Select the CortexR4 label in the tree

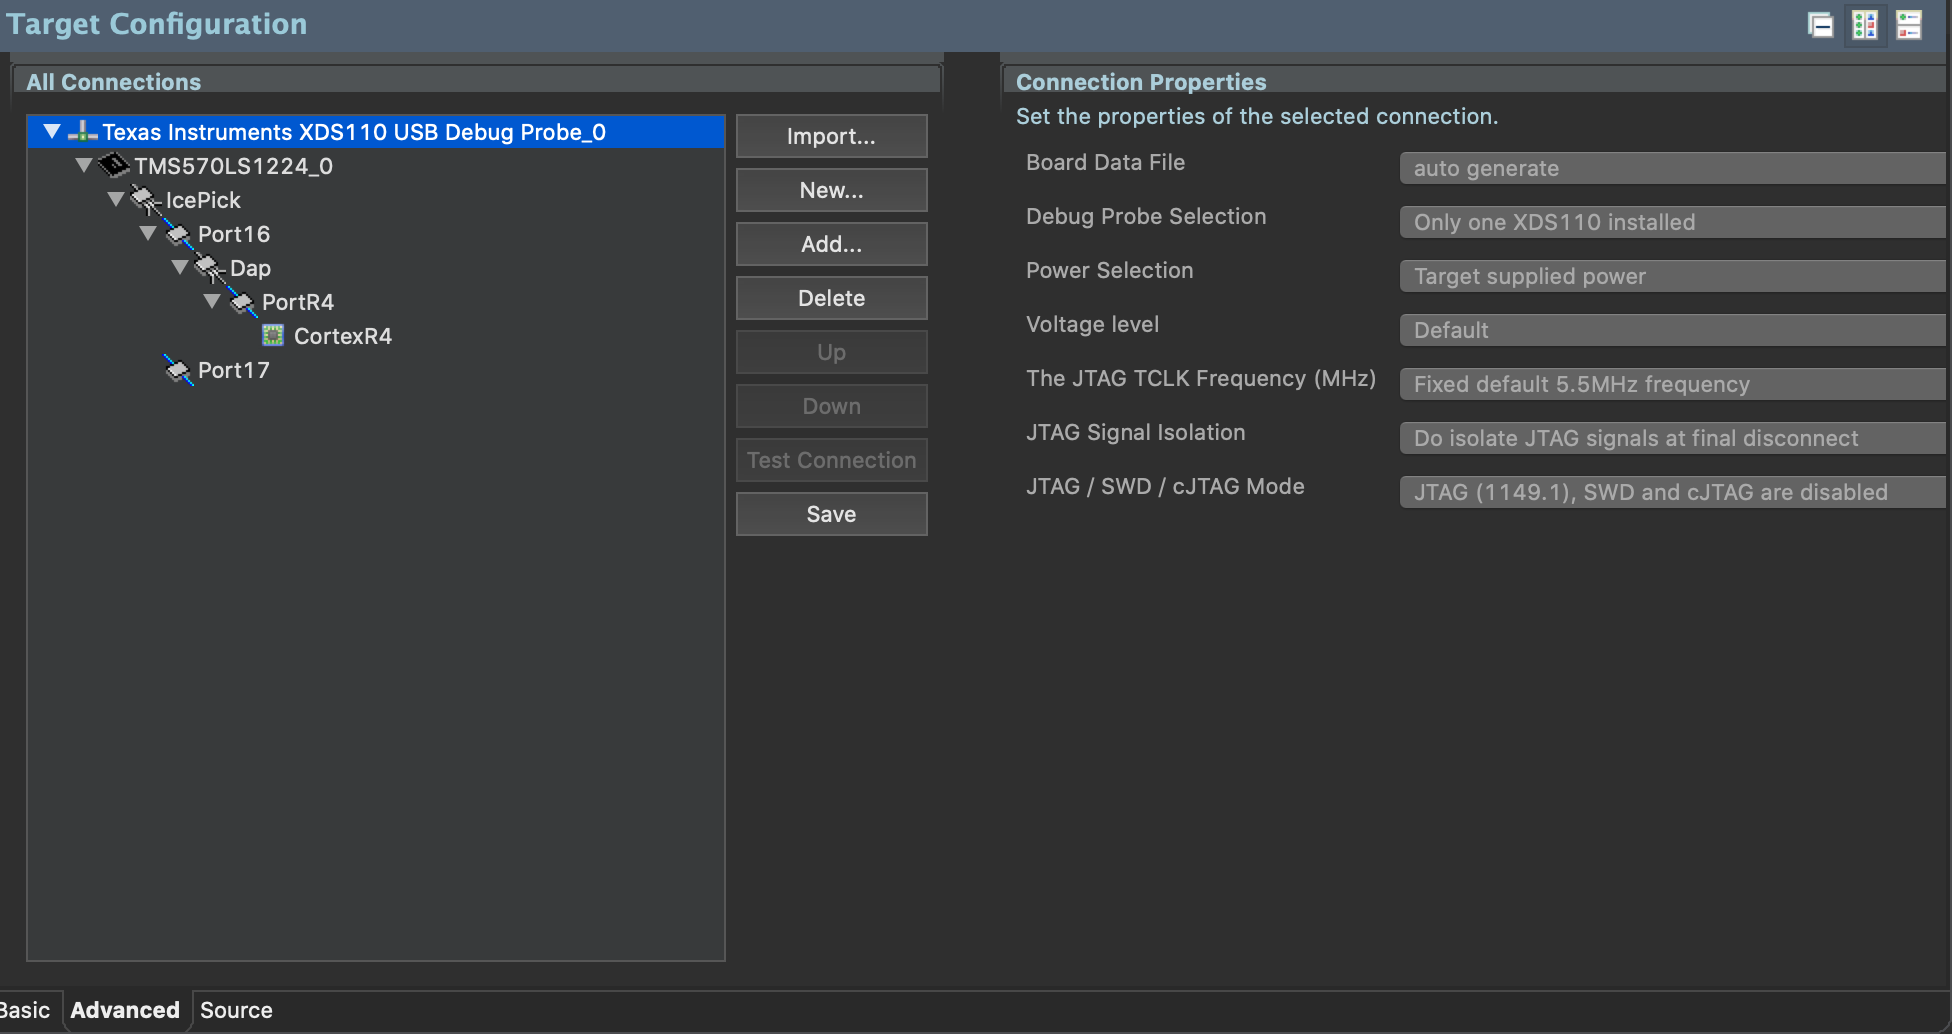tap(343, 336)
